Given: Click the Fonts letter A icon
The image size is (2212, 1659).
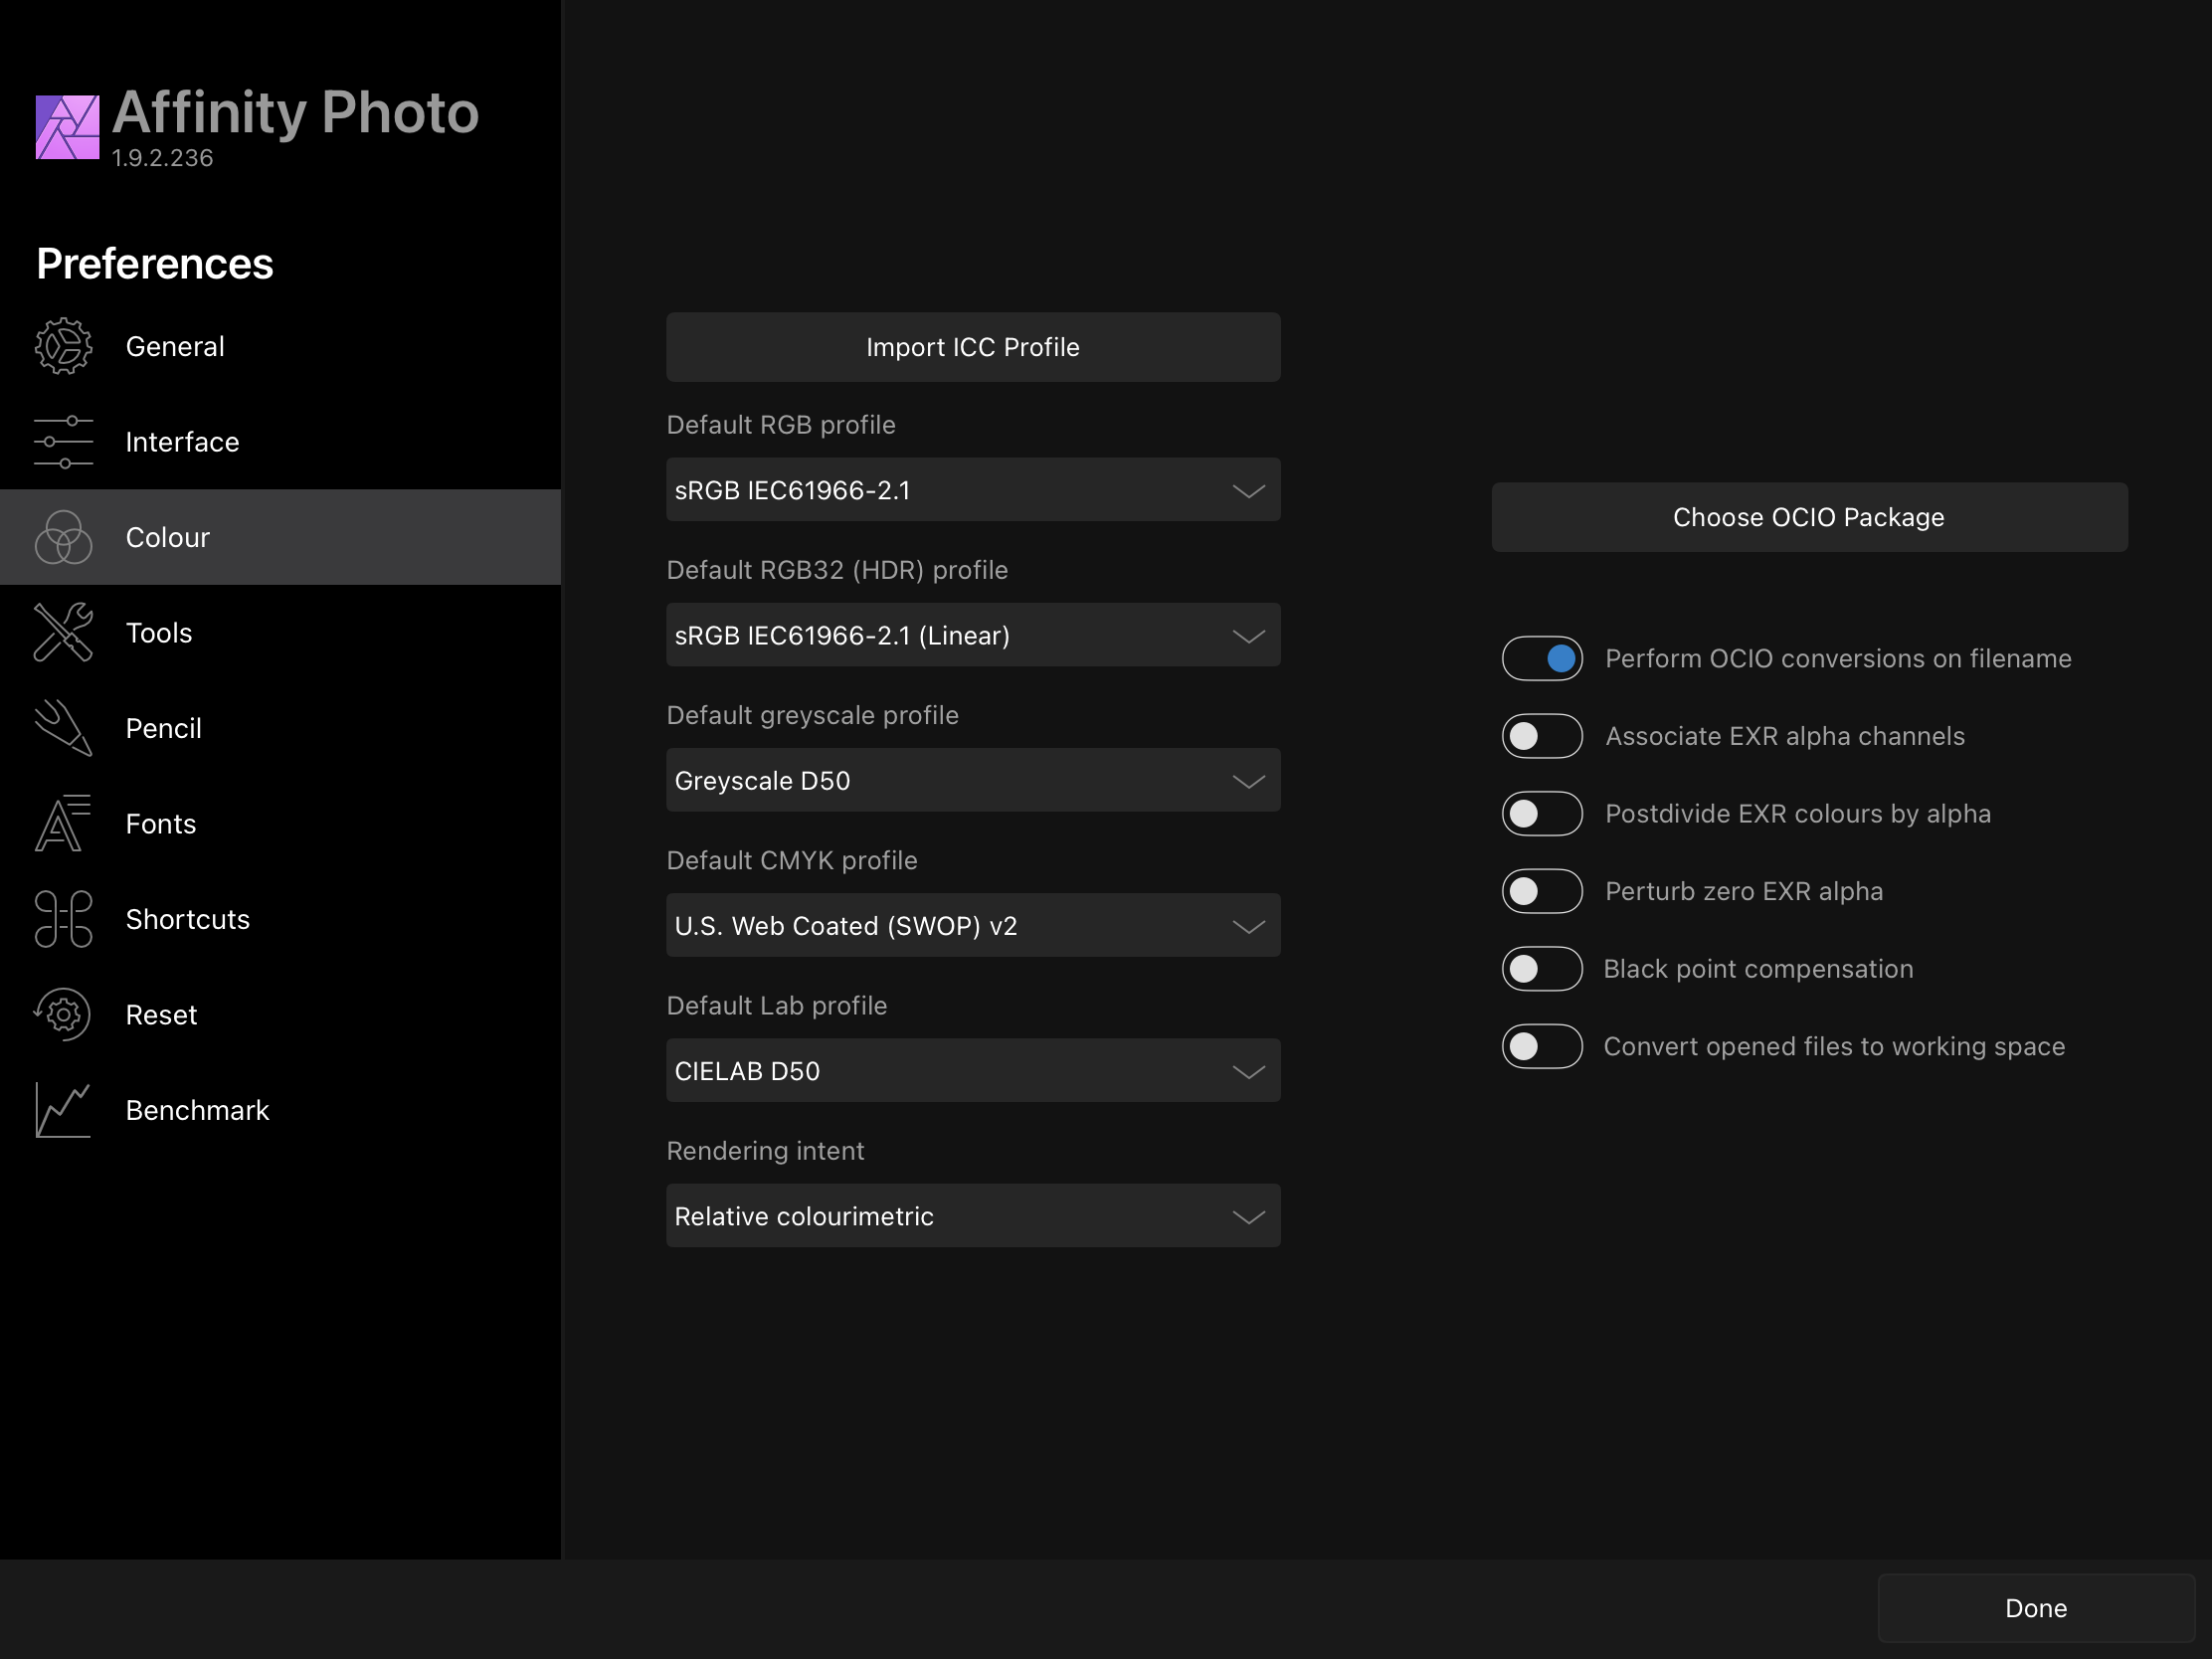Looking at the screenshot, I should [63, 823].
